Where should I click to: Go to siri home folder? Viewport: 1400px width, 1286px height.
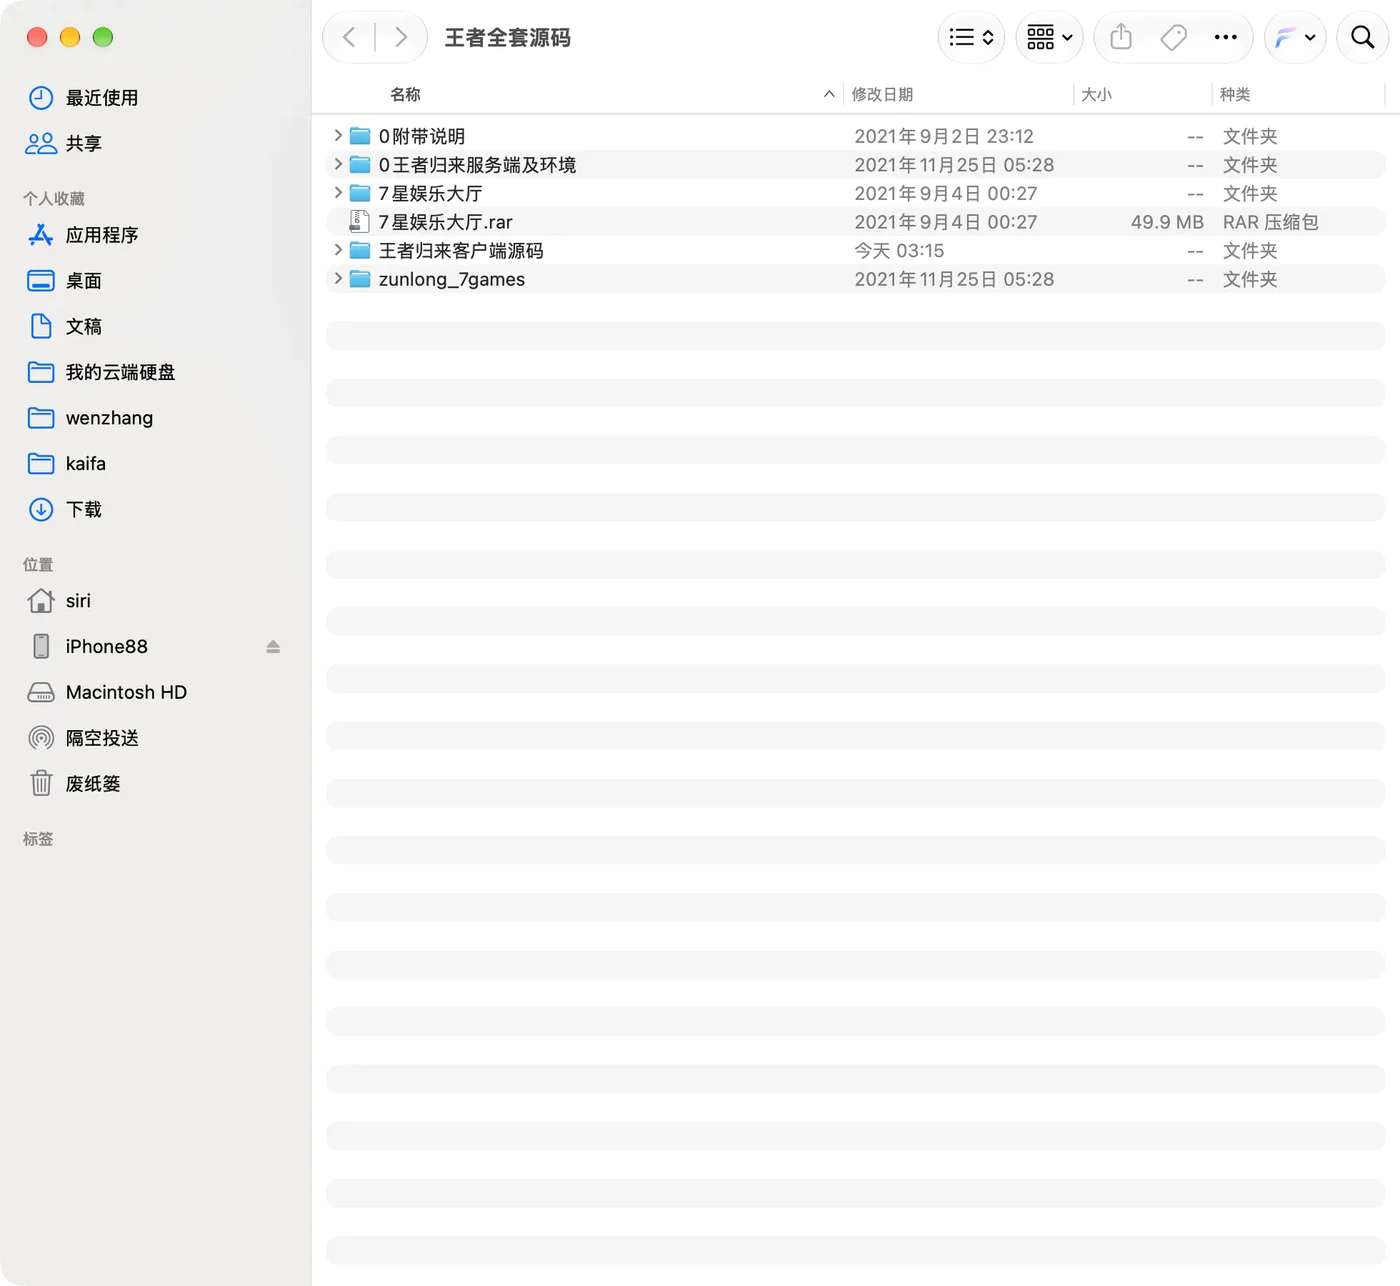(78, 601)
